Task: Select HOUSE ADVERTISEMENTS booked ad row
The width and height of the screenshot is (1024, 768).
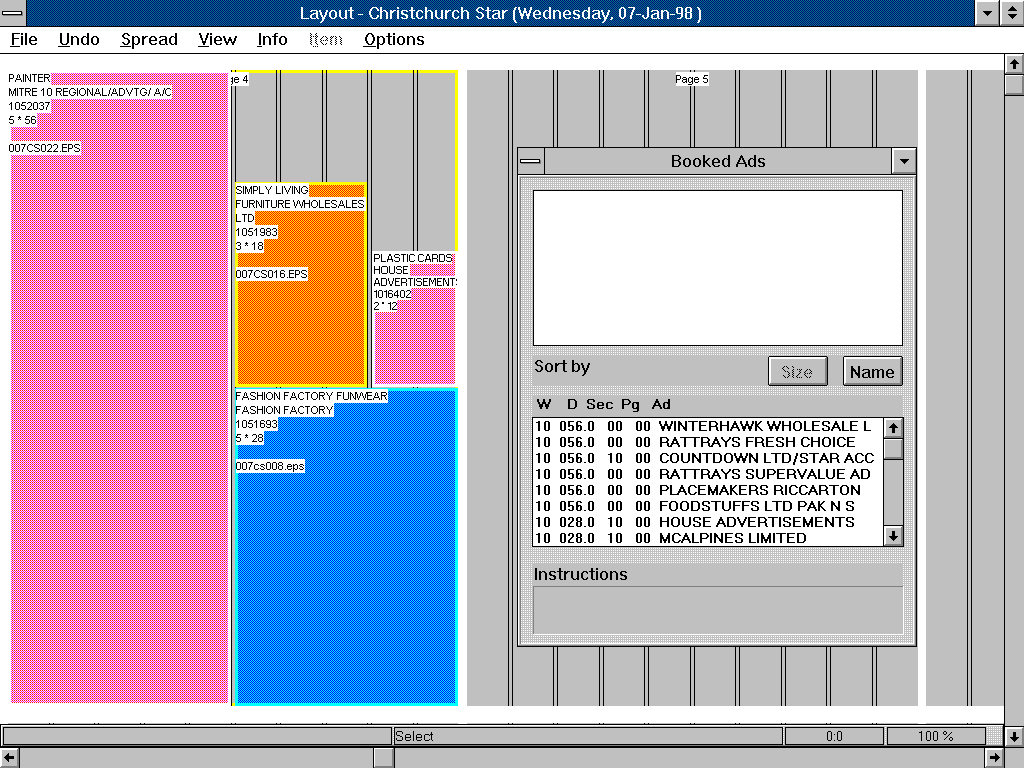Action: coord(708,522)
